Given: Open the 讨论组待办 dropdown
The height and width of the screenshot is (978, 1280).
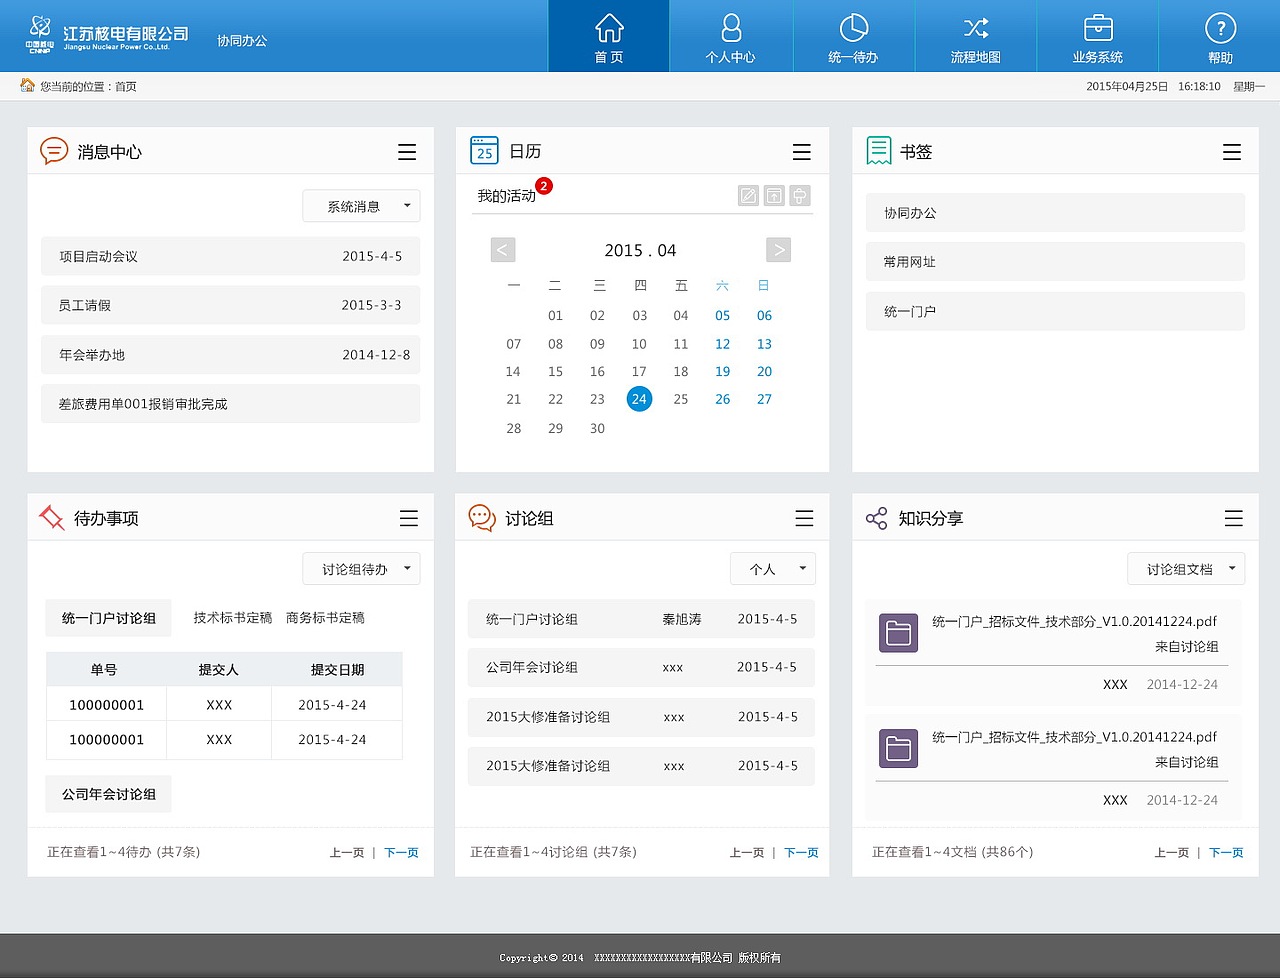Looking at the screenshot, I should click(361, 569).
